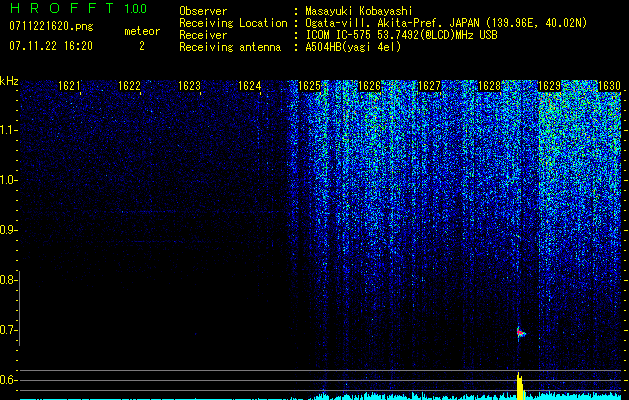Screen dimensions: 629x400
Task: Click the Receiver field label
Action: tap(203, 35)
